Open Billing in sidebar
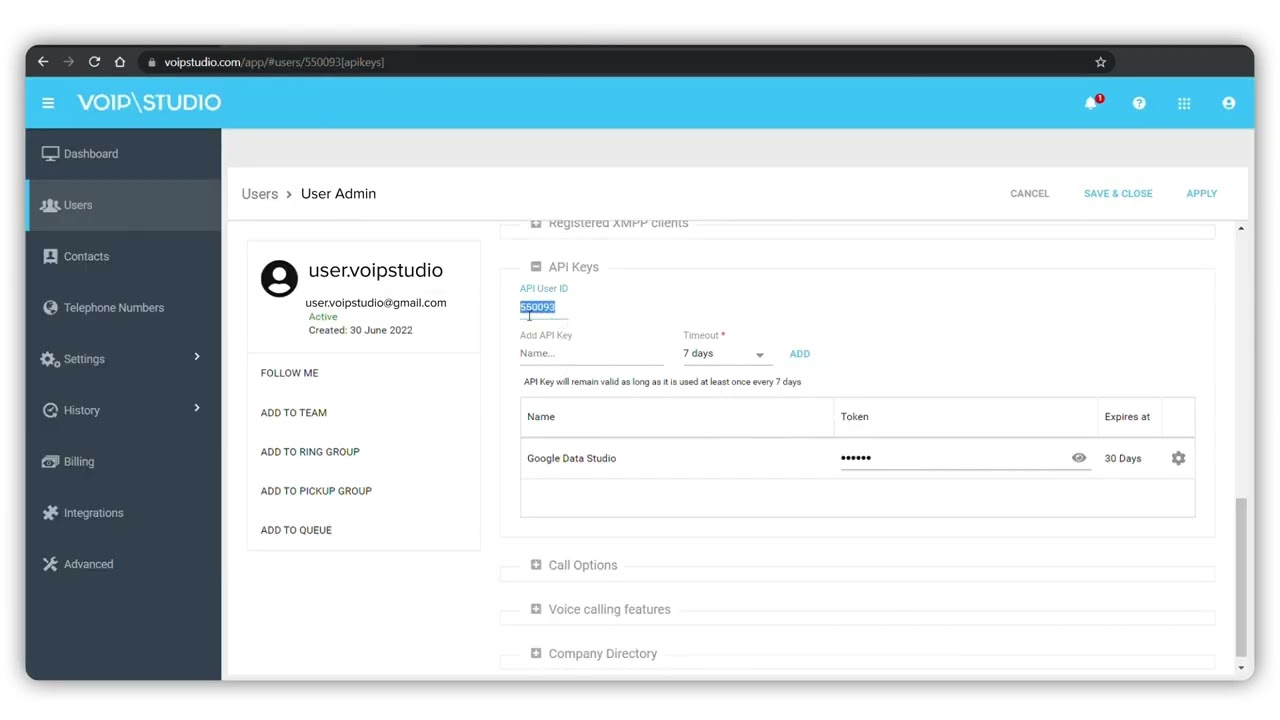 [123, 462]
